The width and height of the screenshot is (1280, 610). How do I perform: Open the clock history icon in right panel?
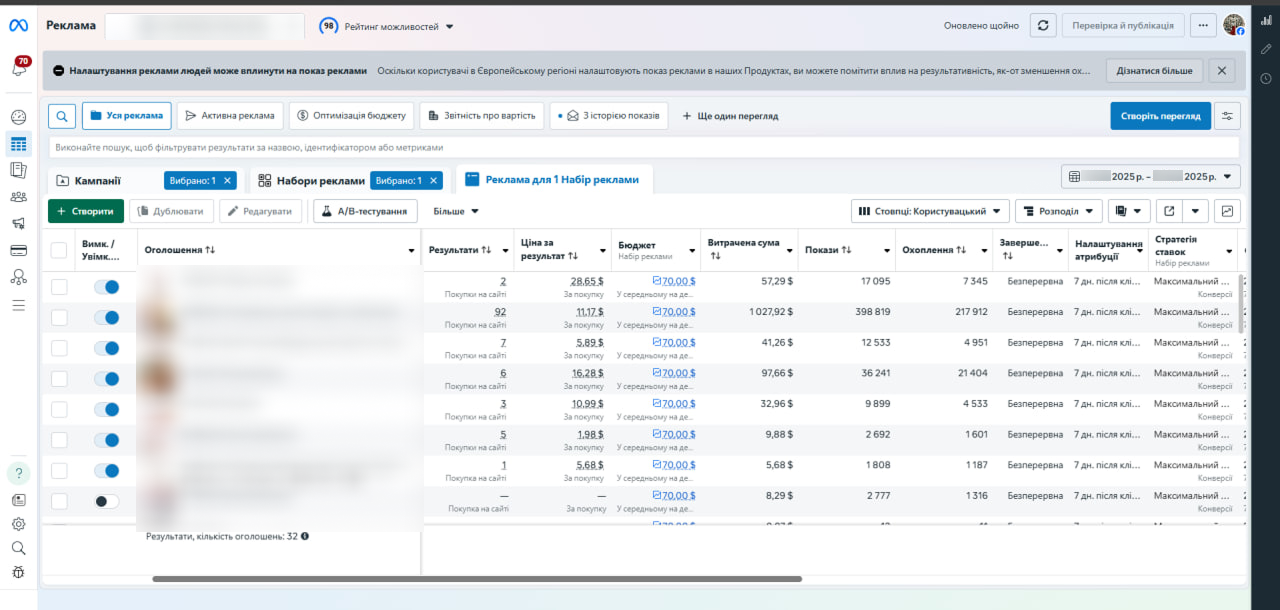click(x=1266, y=78)
